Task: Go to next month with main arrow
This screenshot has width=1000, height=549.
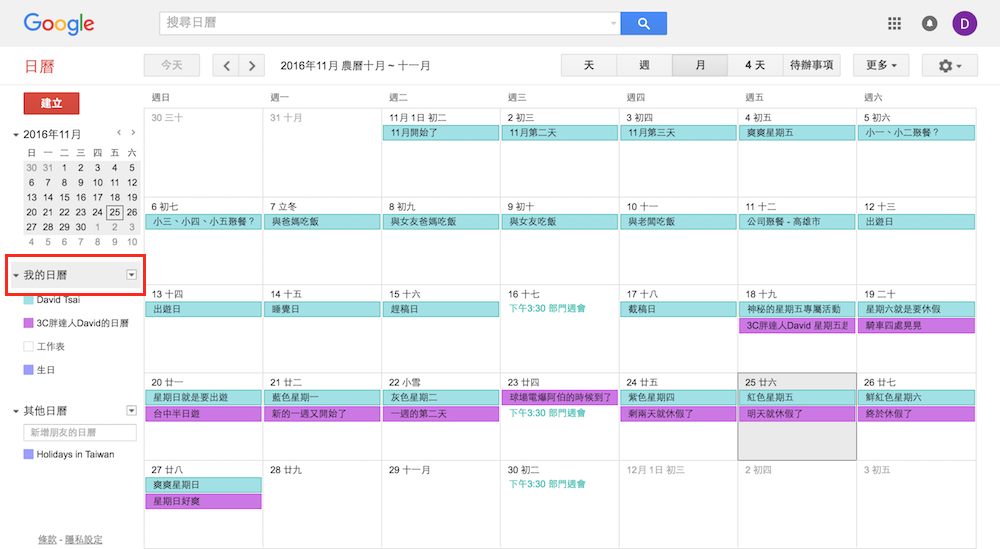Action: click(x=252, y=66)
